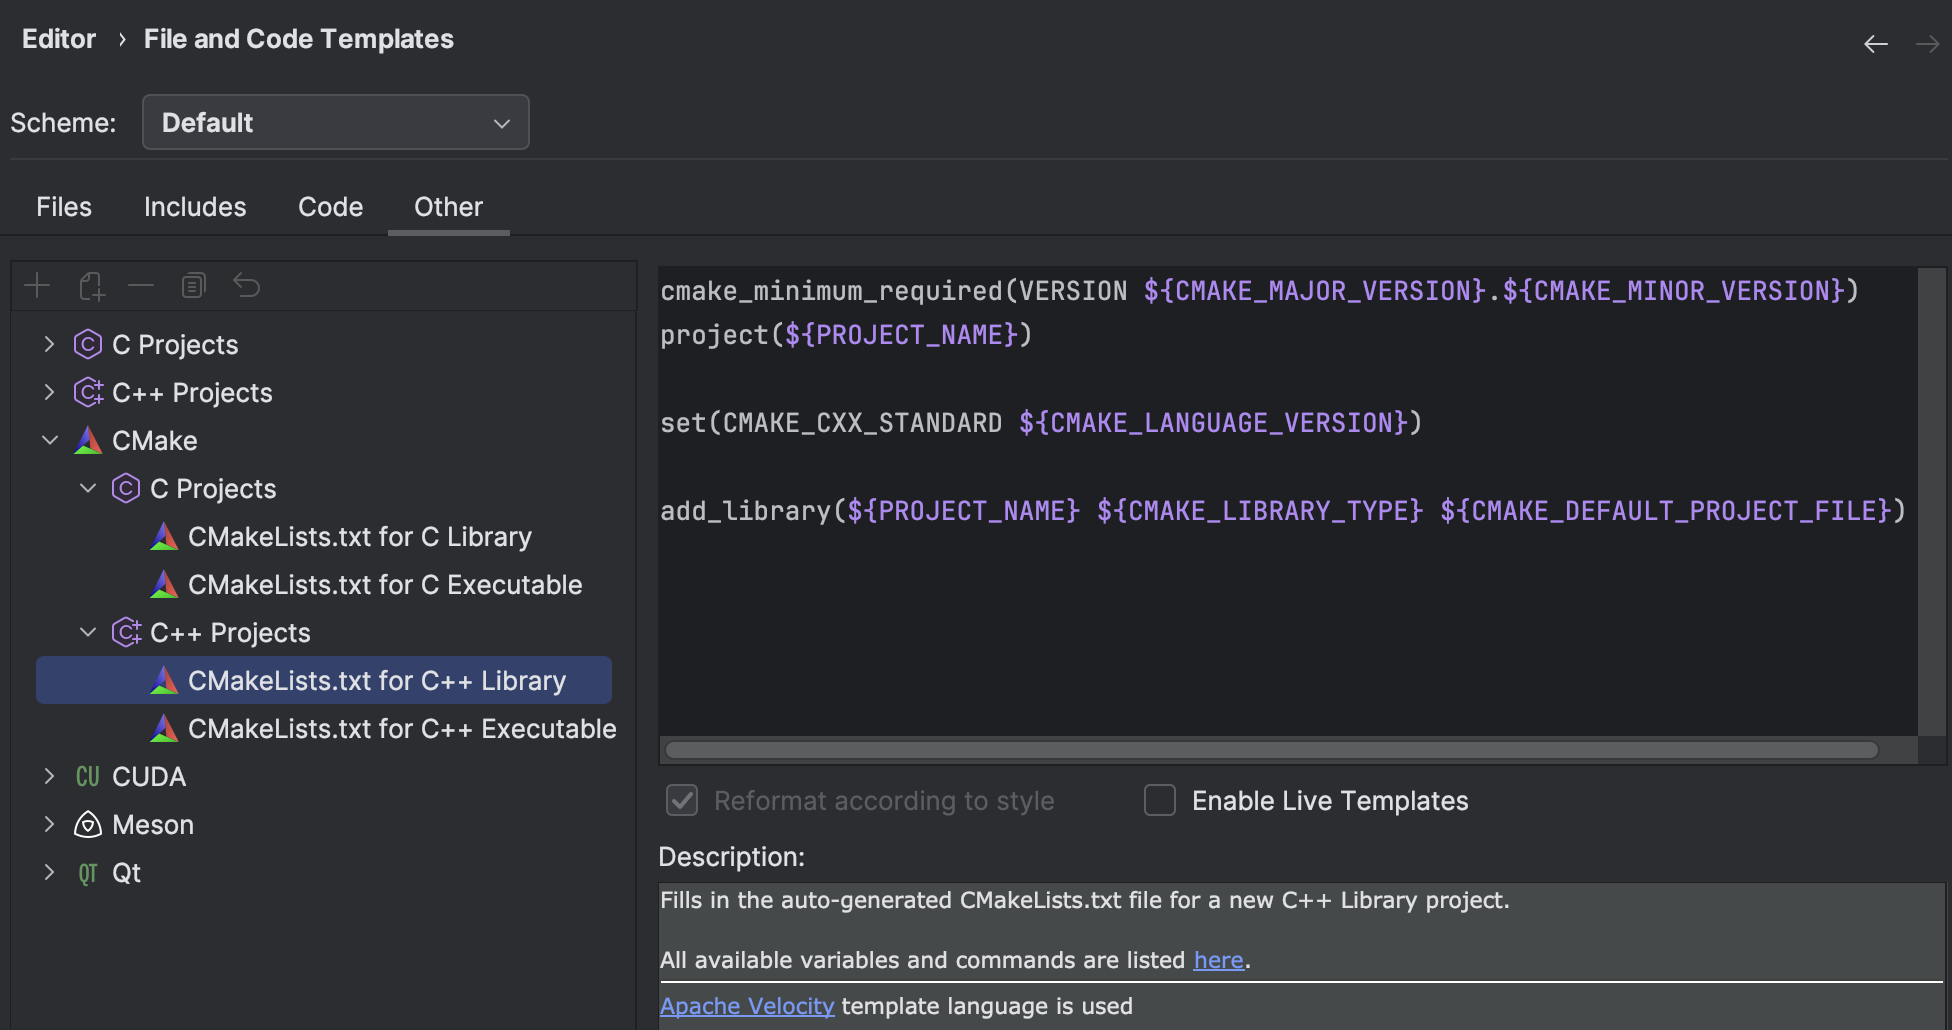Image resolution: width=1952 pixels, height=1030 pixels.
Task: Open the Apache Velocity link
Action: pos(746,1006)
